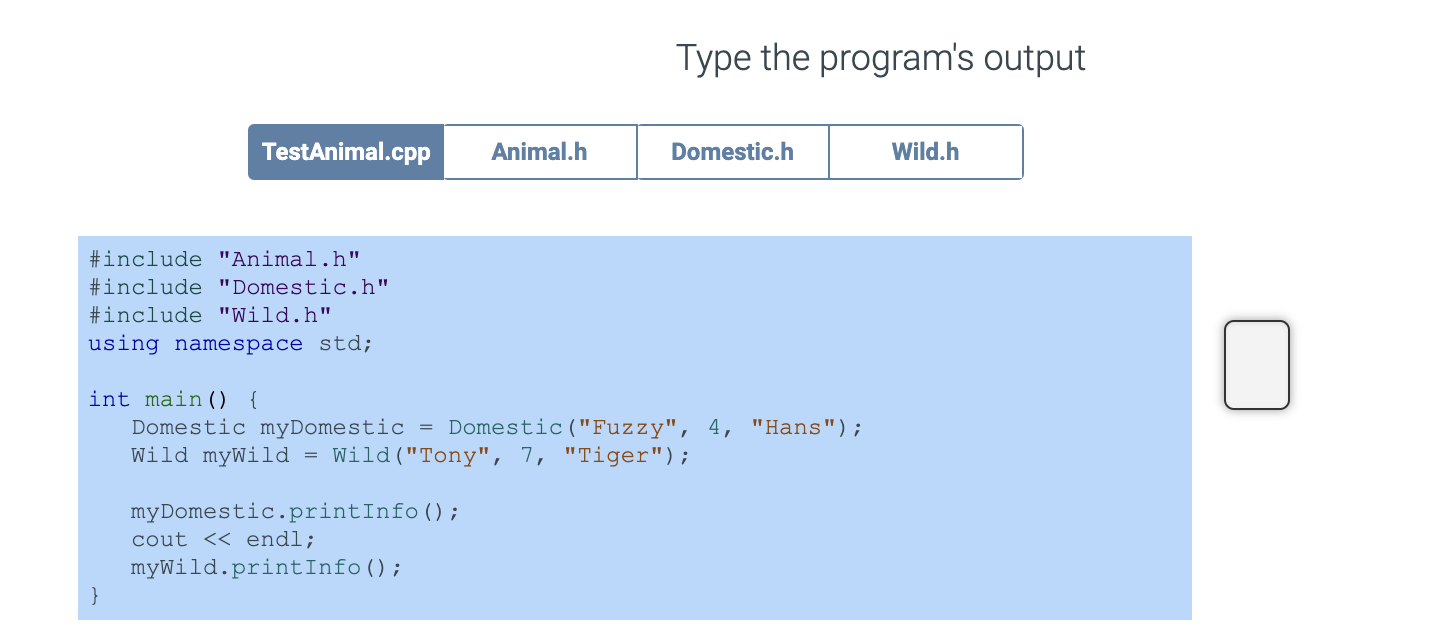Switch to the Animal.h tab
The image size is (1434, 636).
539,151
